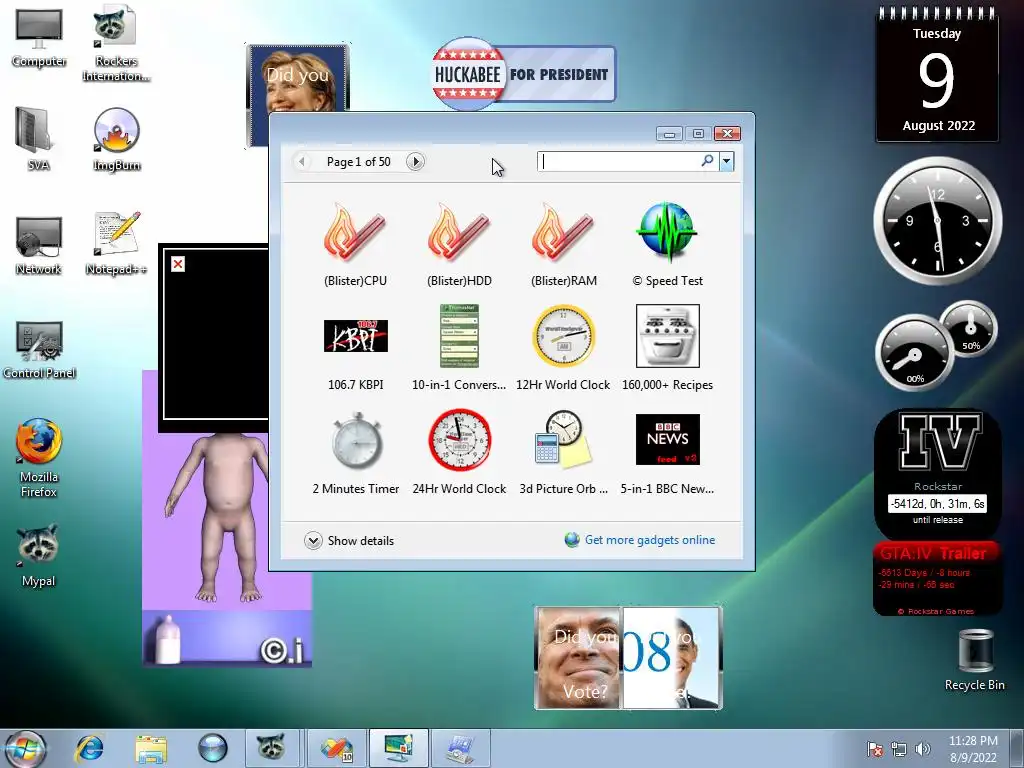The height and width of the screenshot is (768, 1024).
Task: Click the calendar gadget showing Tuesday 9
Action: pyautogui.click(x=937, y=74)
